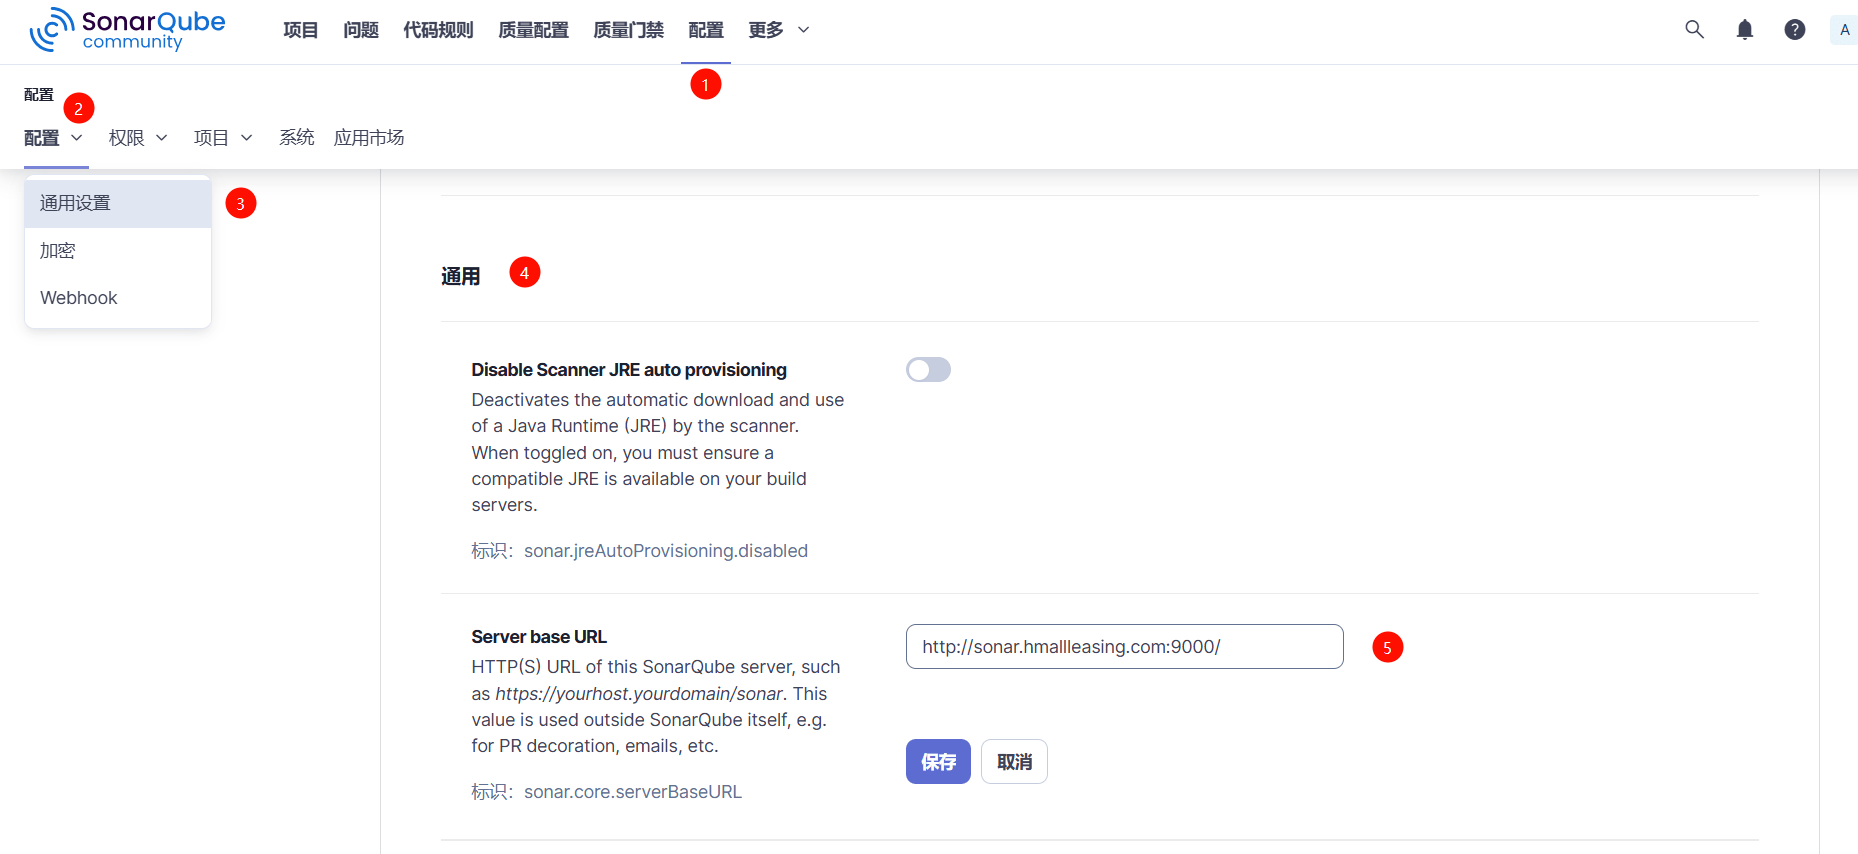1858x854 pixels.
Task: Click the 取消 button
Action: 1014,762
